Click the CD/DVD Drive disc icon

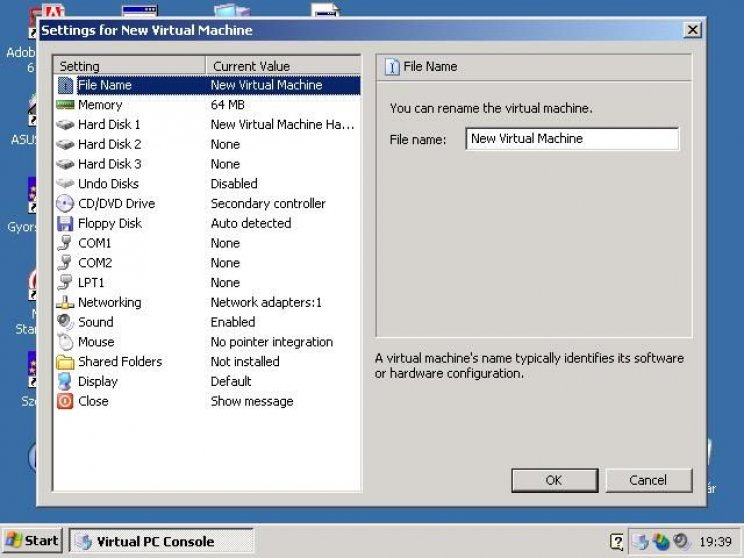(65, 204)
